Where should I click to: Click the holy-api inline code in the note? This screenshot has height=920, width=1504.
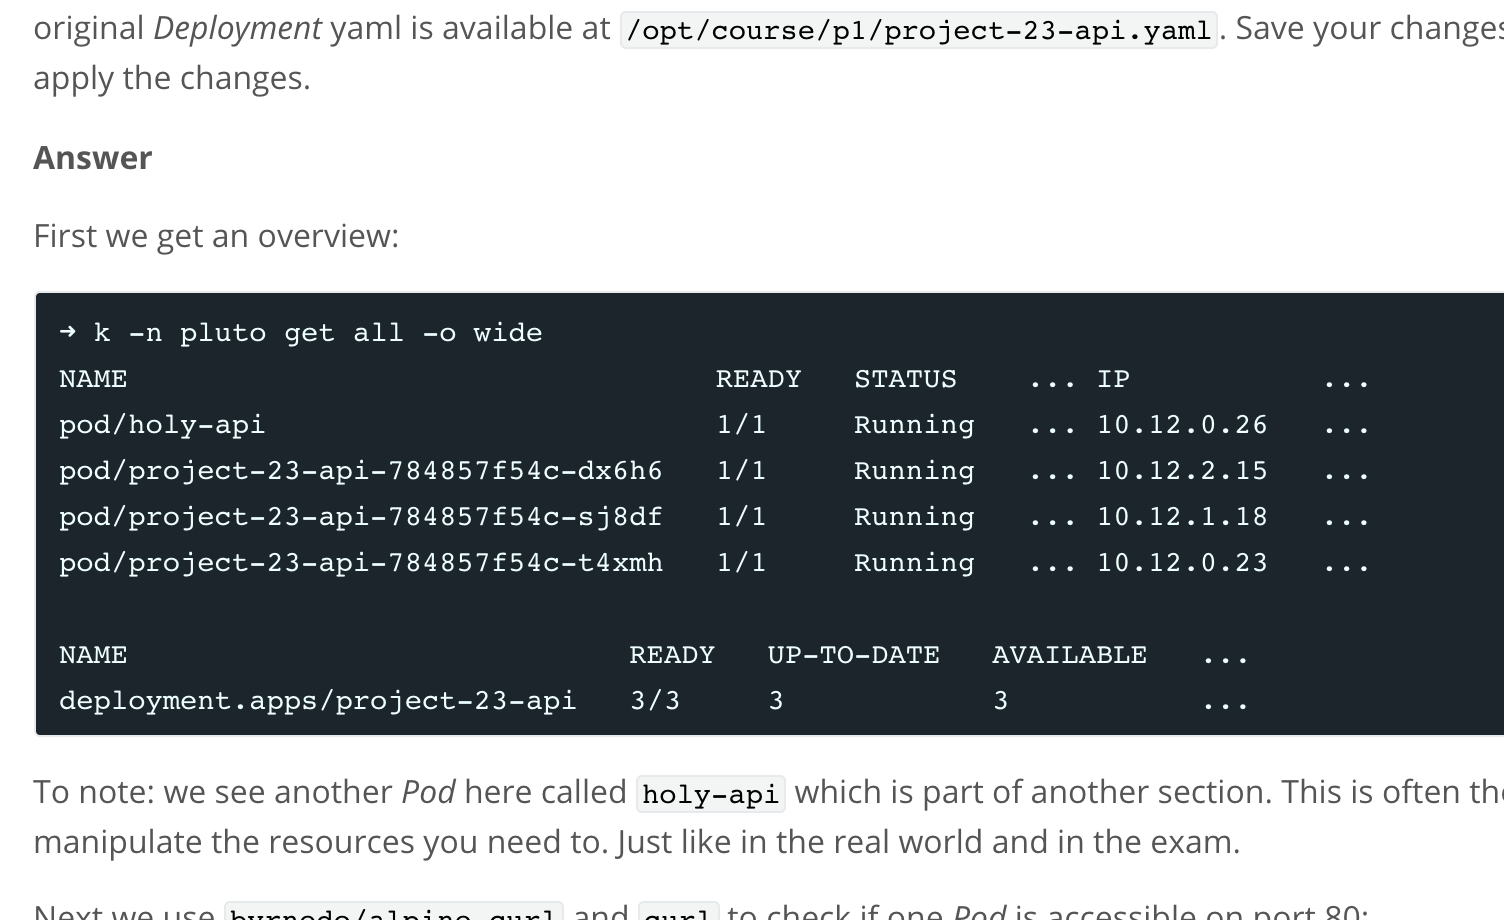pos(710,794)
